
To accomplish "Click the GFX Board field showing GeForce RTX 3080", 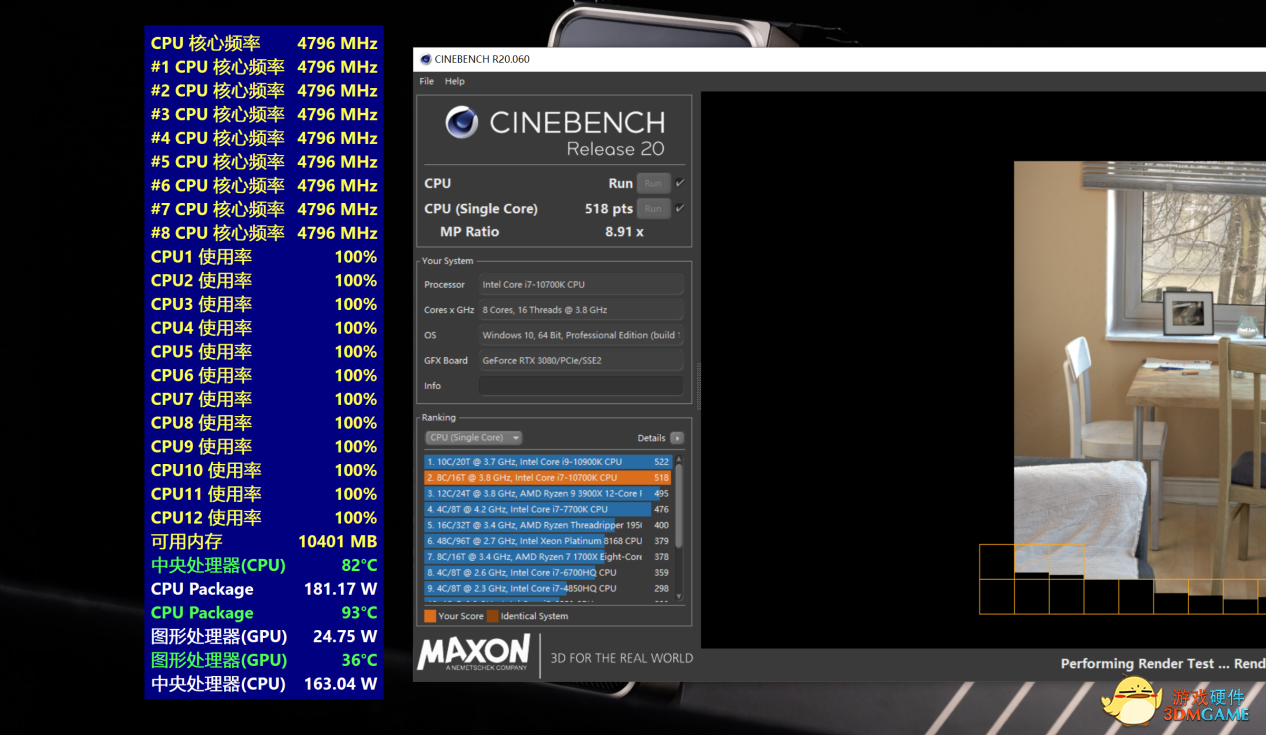I will [x=581, y=360].
